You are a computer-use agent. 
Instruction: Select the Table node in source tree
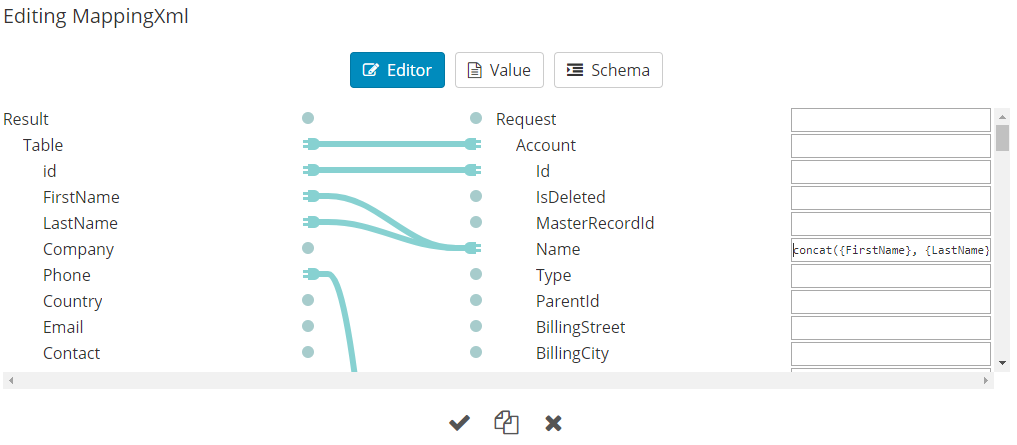(x=43, y=145)
